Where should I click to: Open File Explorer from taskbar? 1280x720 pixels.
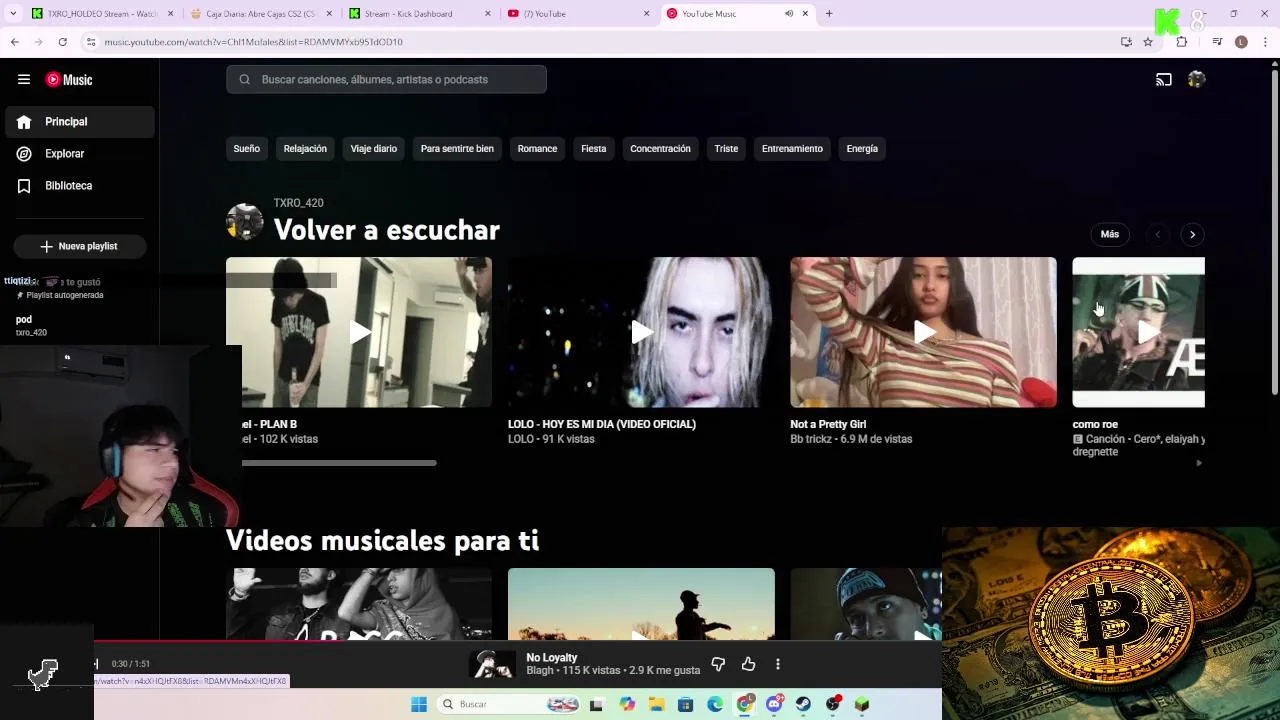[x=656, y=704]
